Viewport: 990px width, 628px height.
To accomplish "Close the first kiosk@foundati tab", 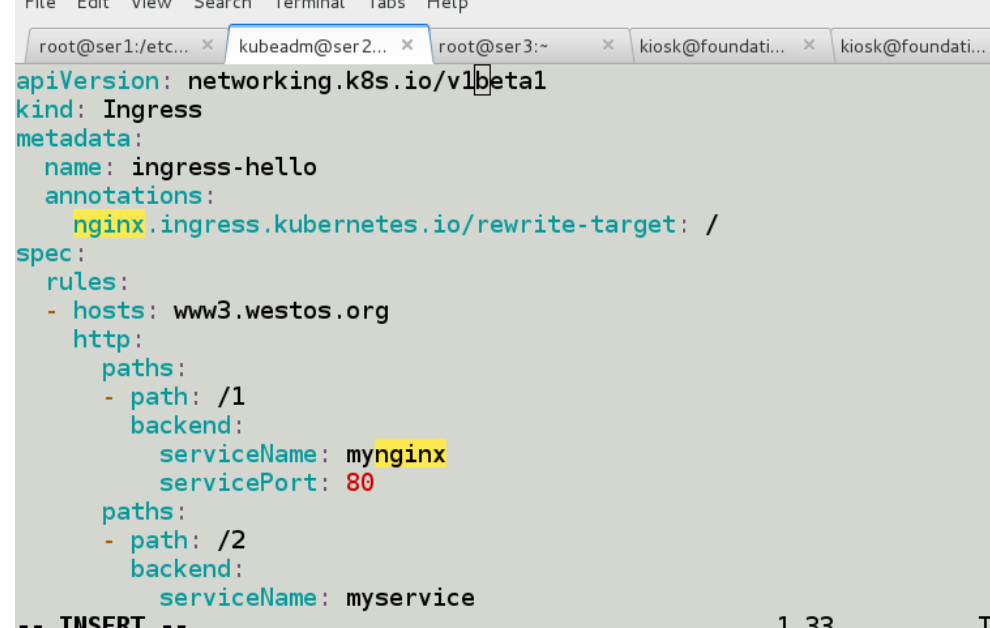I will pyautogui.click(x=807, y=45).
